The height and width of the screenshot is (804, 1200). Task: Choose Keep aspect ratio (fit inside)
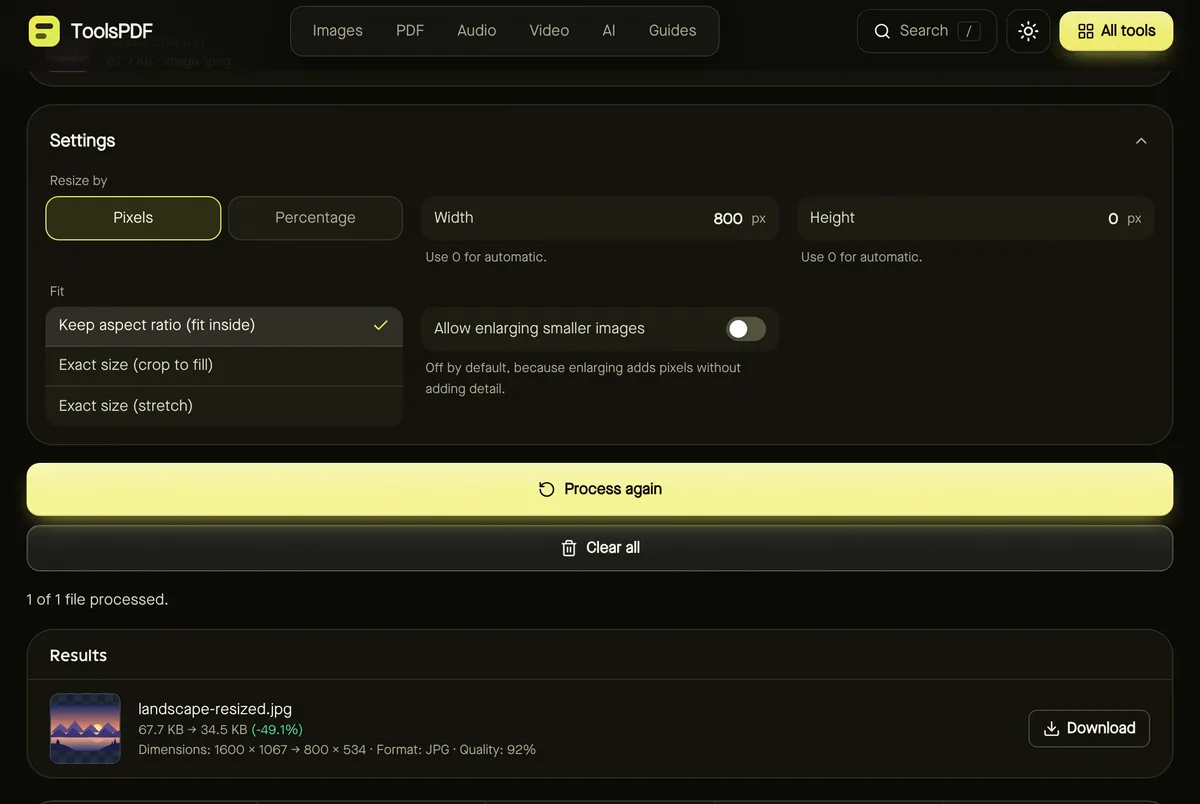tap(224, 326)
